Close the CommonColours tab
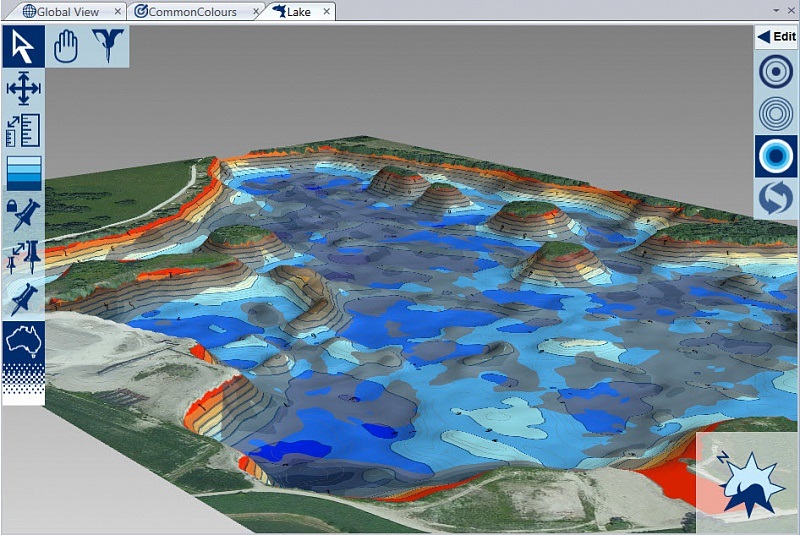Screen dimensions: 800x535 257,11
